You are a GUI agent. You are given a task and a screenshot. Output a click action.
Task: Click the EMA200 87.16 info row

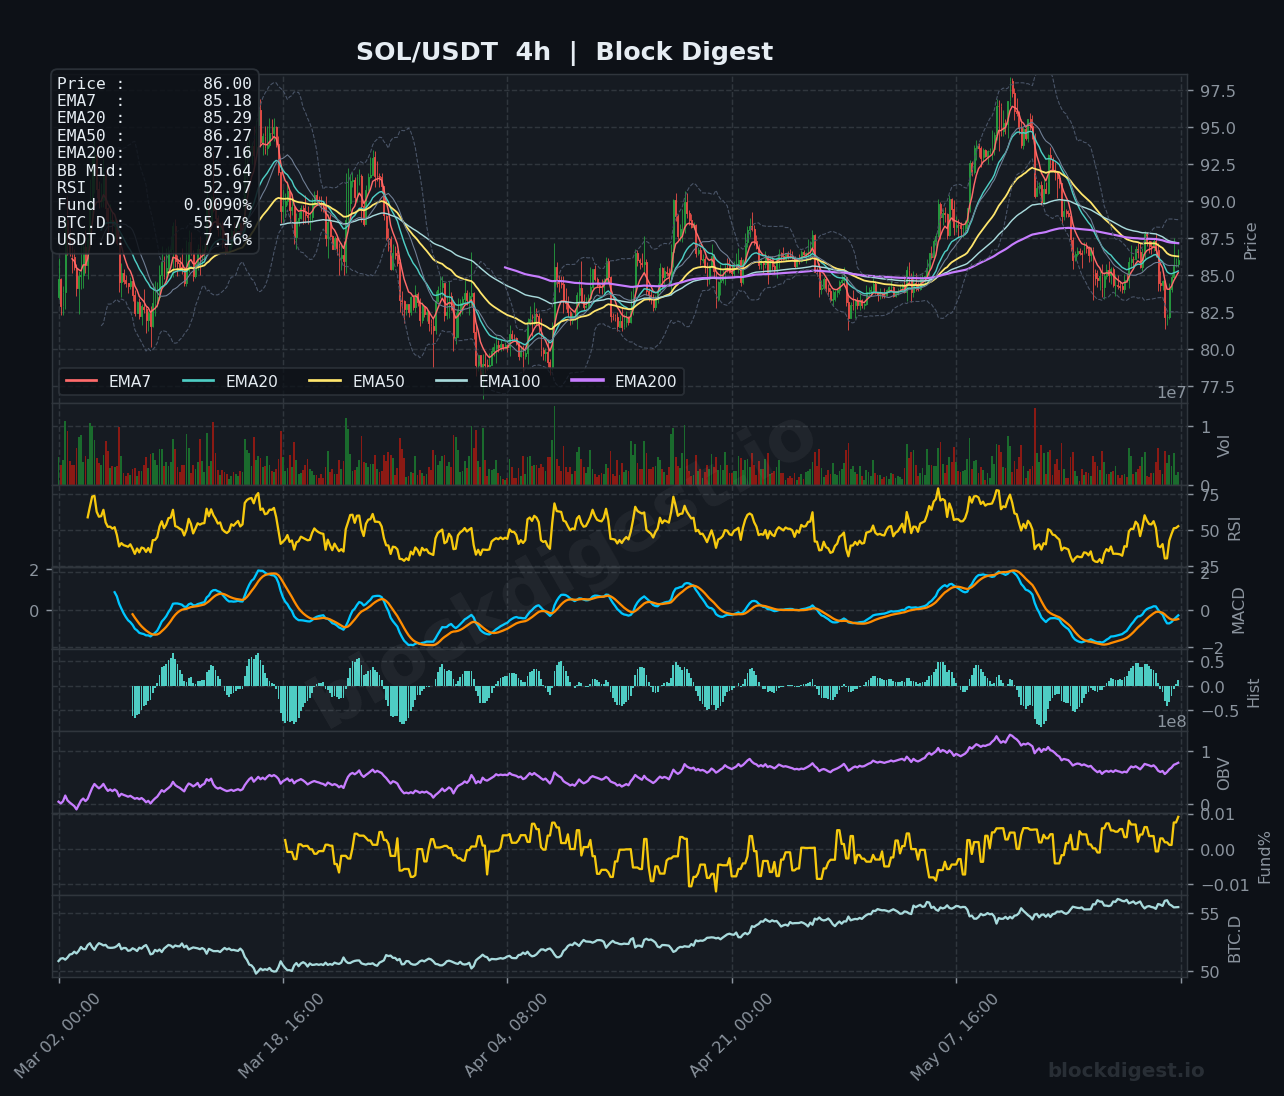pyautogui.click(x=154, y=153)
